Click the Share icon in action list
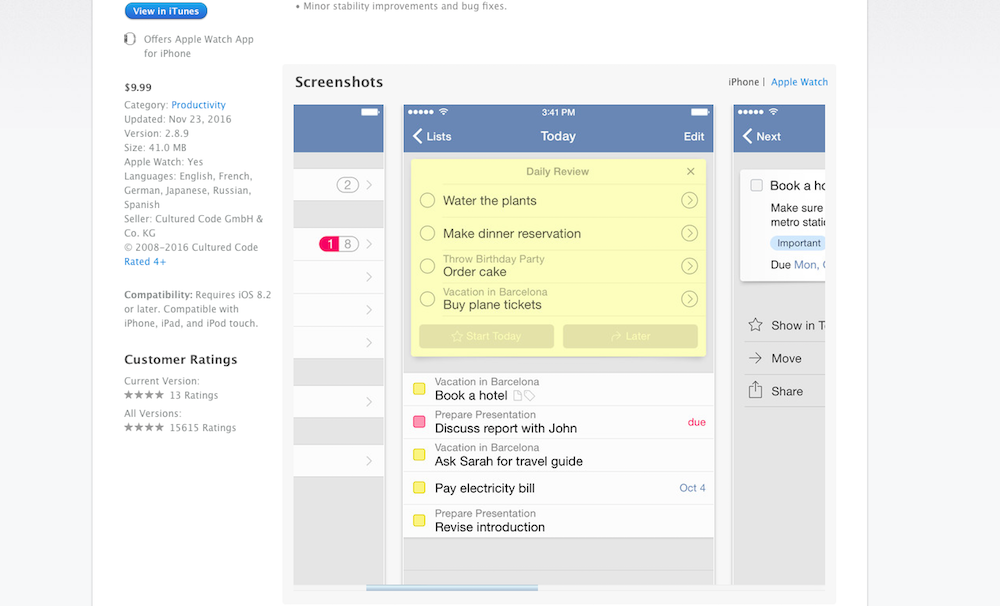Screen dimensions: 1000x606 click(x=756, y=391)
